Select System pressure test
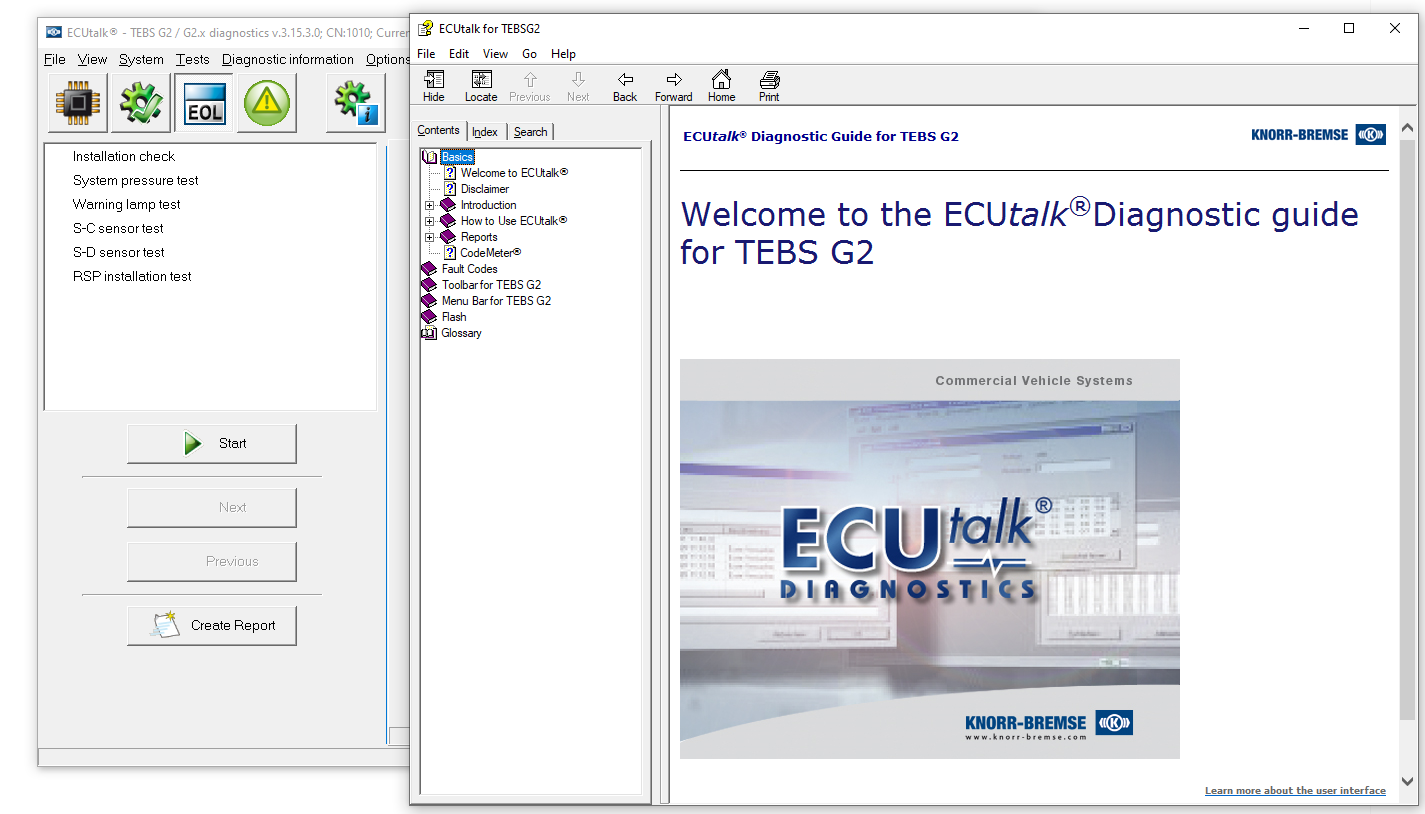1425x814 pixels. [x=136, y=181]
